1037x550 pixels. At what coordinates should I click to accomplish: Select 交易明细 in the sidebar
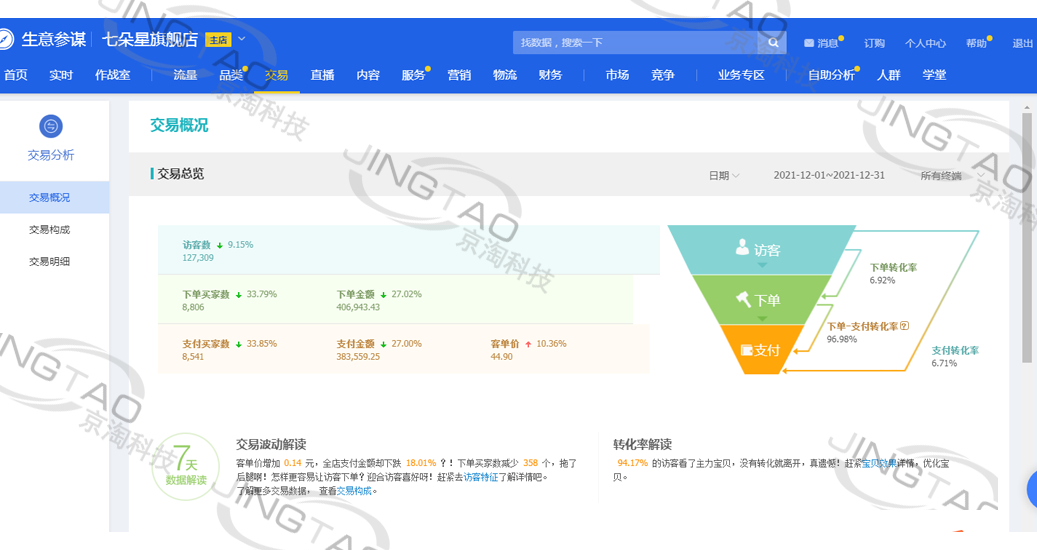(x=50, y=262)
